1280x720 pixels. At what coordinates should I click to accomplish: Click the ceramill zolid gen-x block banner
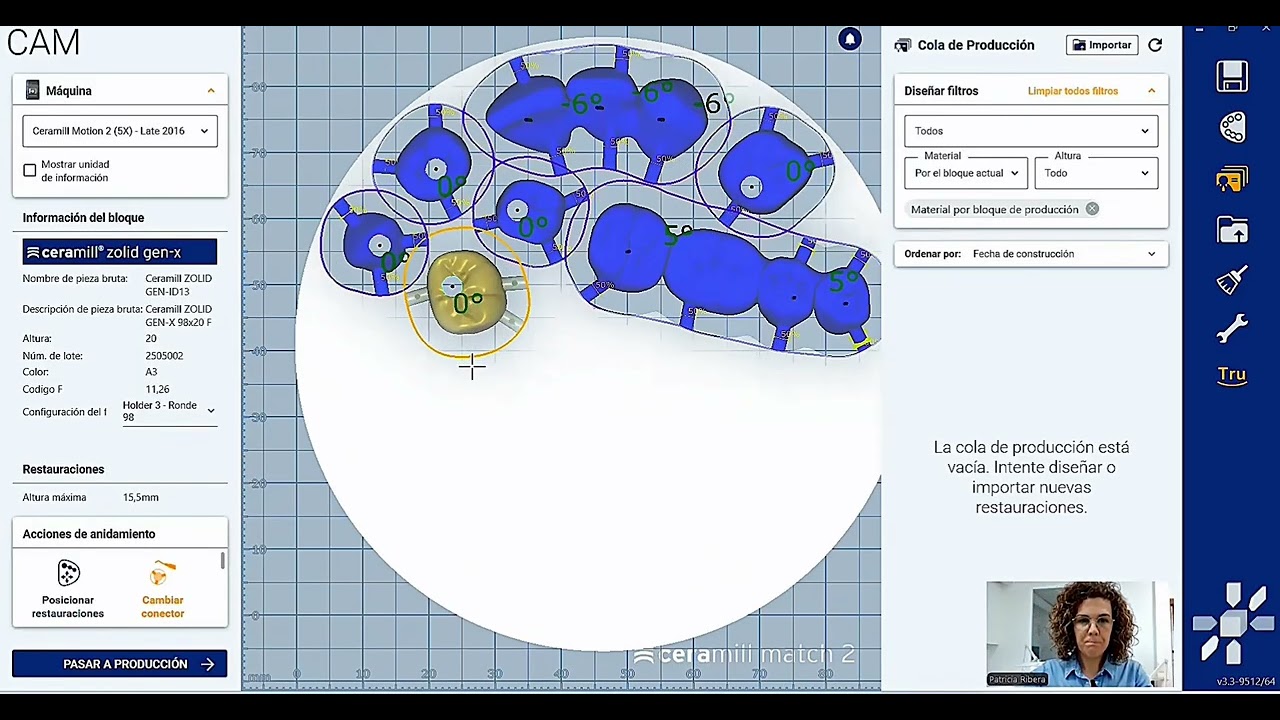(x=120, y=252)
